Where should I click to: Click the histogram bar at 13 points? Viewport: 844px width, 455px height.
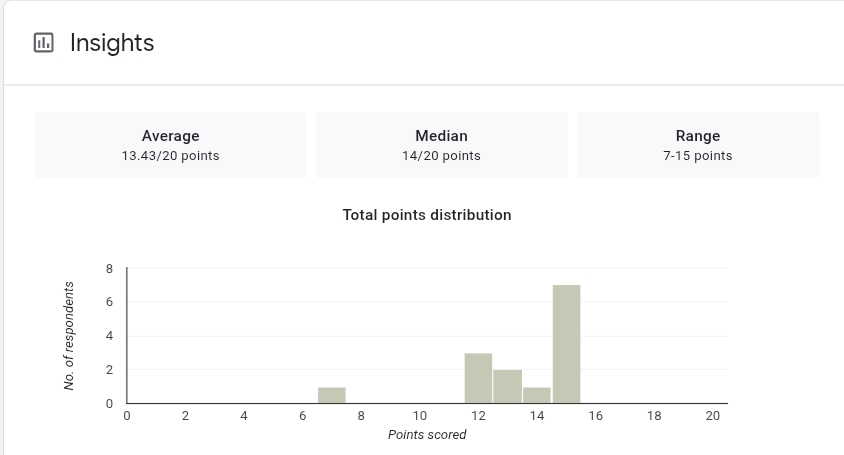(x=507, y=386)
